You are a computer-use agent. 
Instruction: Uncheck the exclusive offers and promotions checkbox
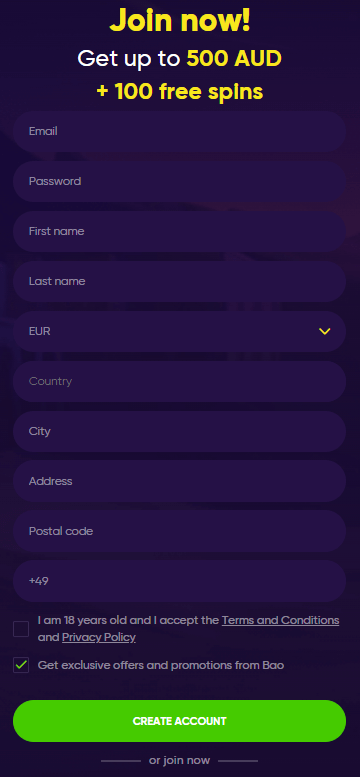21,665
